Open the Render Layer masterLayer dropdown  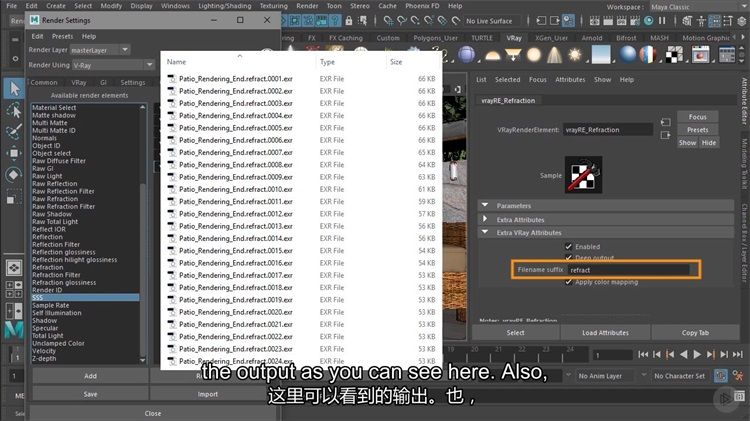100,50
